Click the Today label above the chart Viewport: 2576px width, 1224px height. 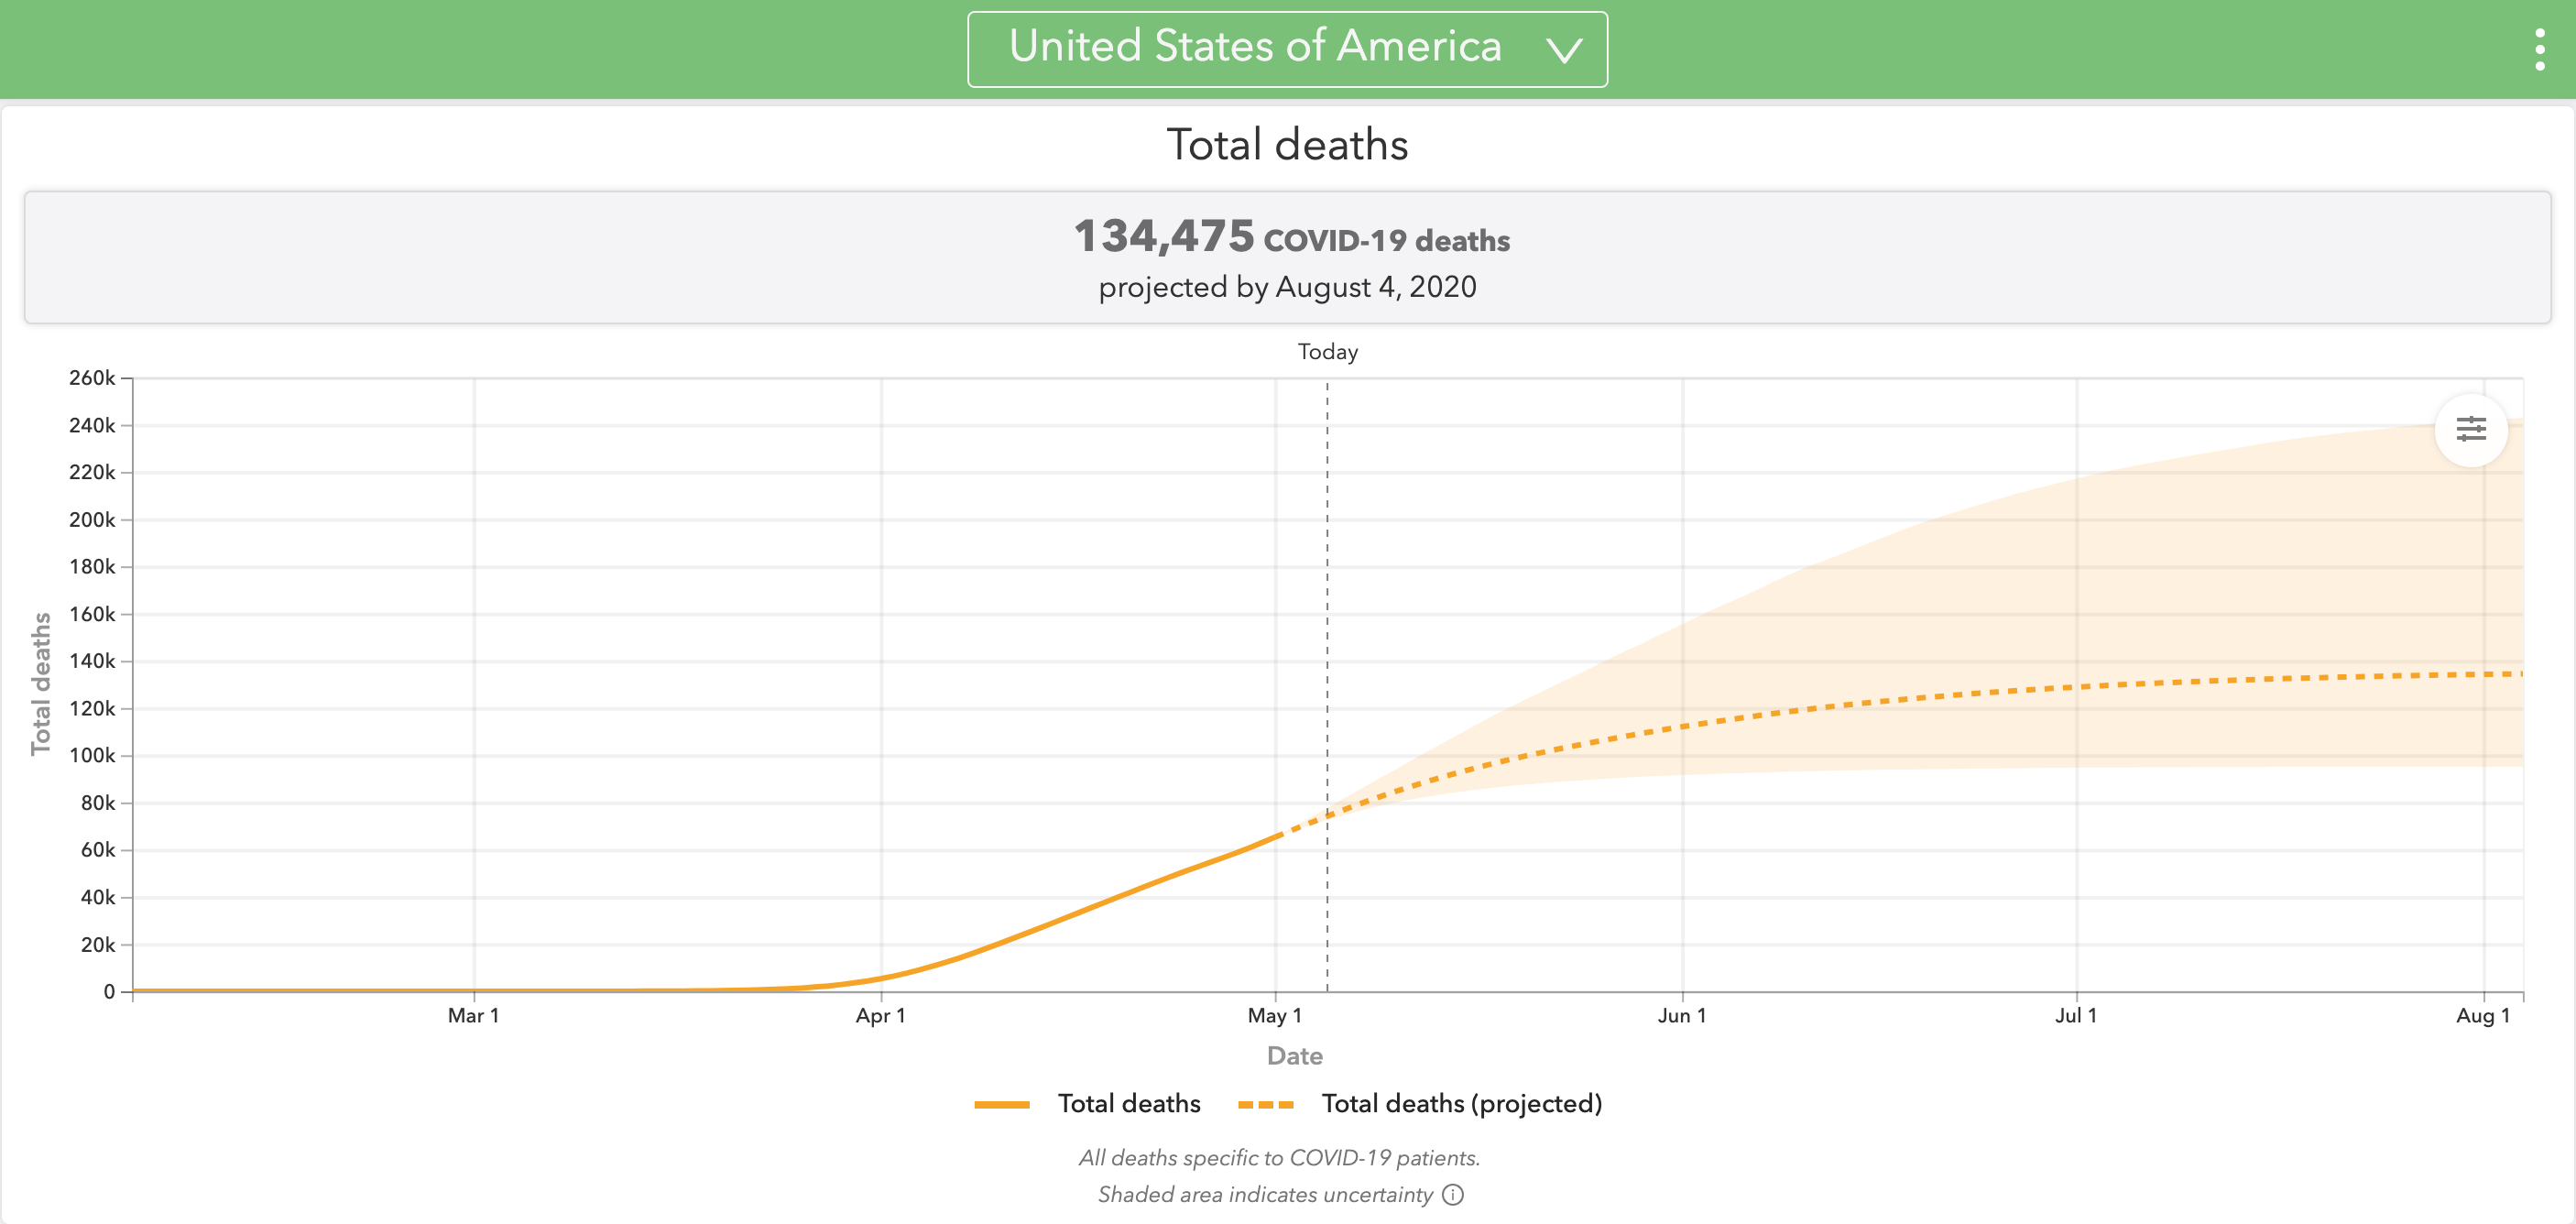coord(1327,352)
